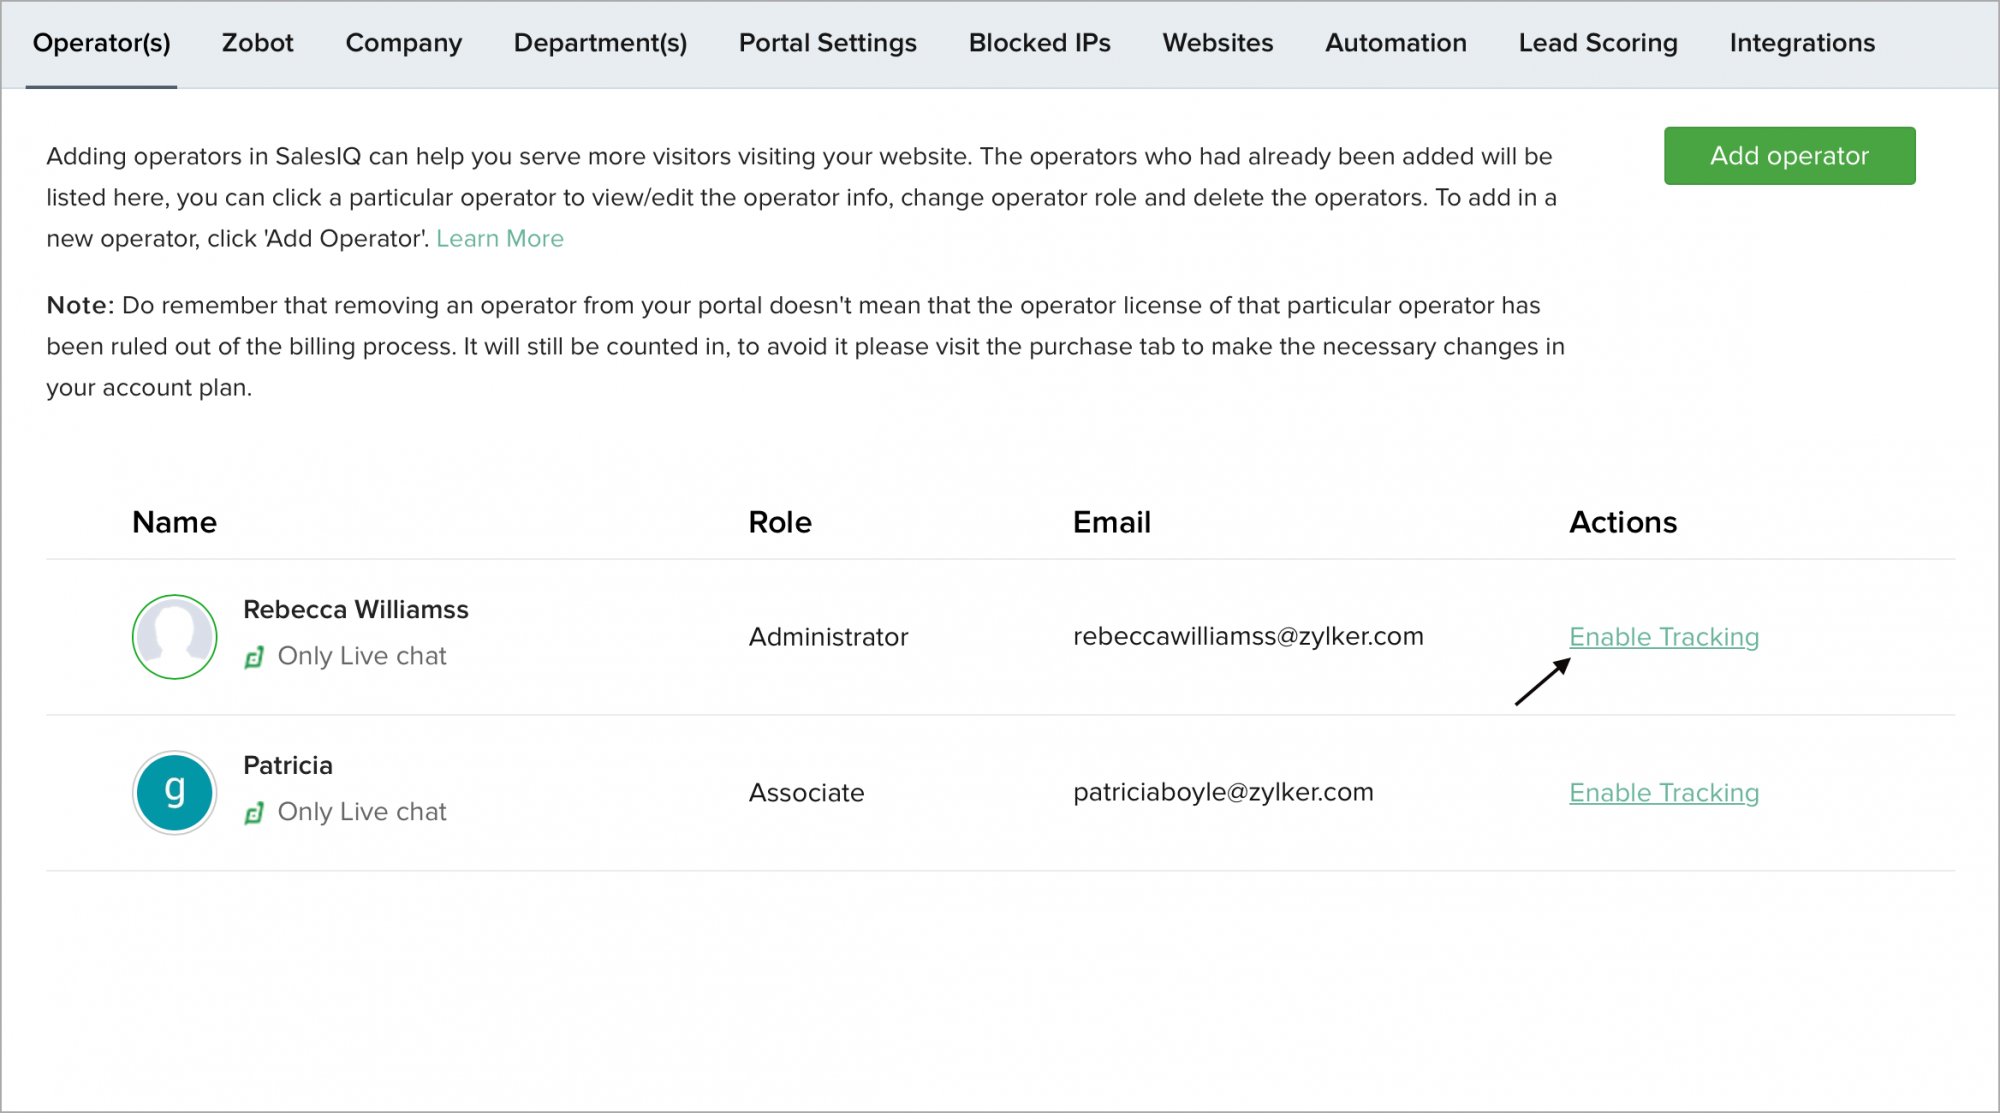This screenshot has height=1113, width=2000.
Task: Enable Tracking for Patricia
Action: [1664, 793]
